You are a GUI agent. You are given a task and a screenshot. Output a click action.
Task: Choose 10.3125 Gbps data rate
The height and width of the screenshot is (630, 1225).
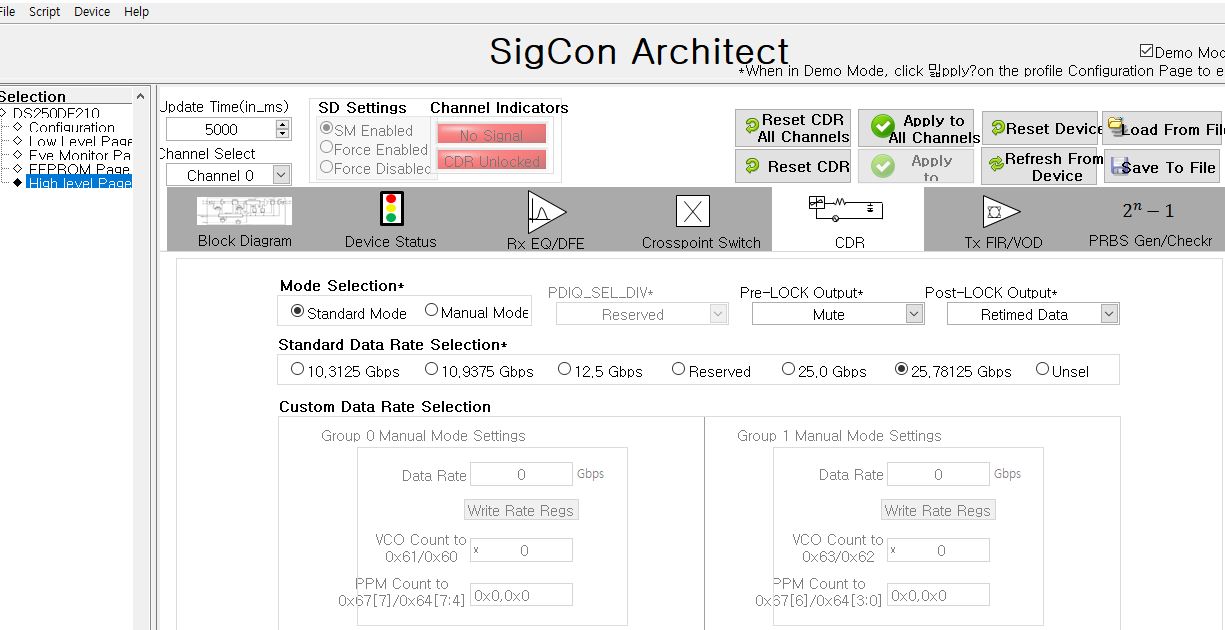pyautogui.click(x=297, y=369)
